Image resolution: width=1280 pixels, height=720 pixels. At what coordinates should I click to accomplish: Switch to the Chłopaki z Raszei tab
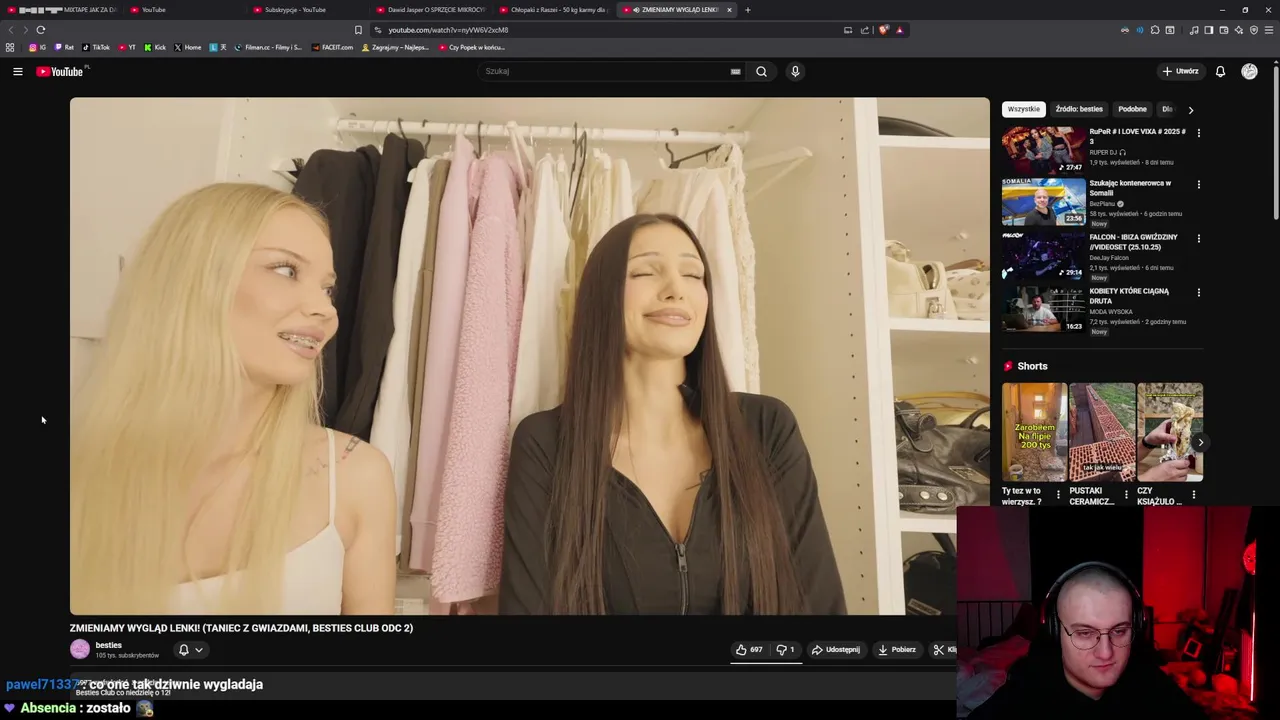[x=553, y=10]
